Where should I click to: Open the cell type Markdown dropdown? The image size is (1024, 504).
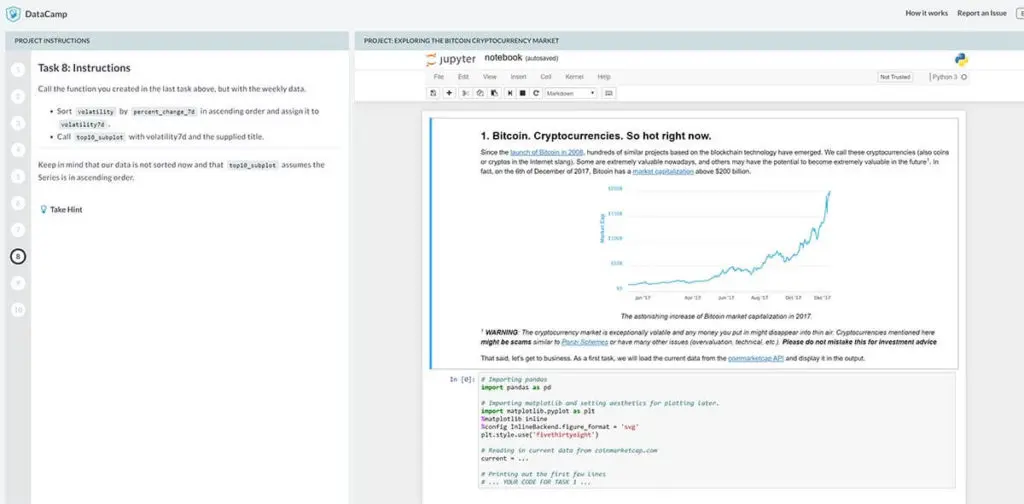click(571, 93)
